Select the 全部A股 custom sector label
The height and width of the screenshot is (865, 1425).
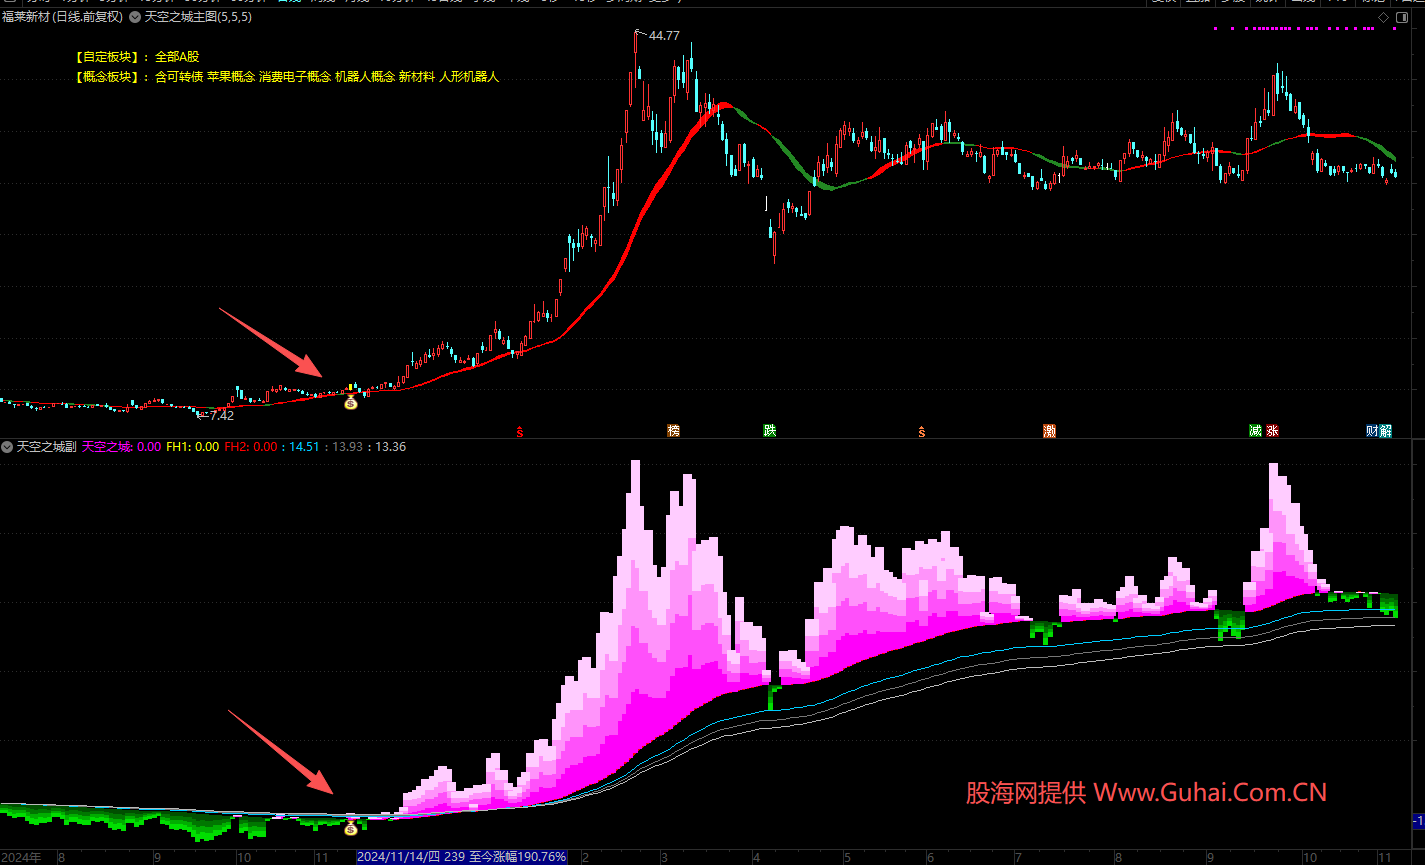(x=177, y=57)
